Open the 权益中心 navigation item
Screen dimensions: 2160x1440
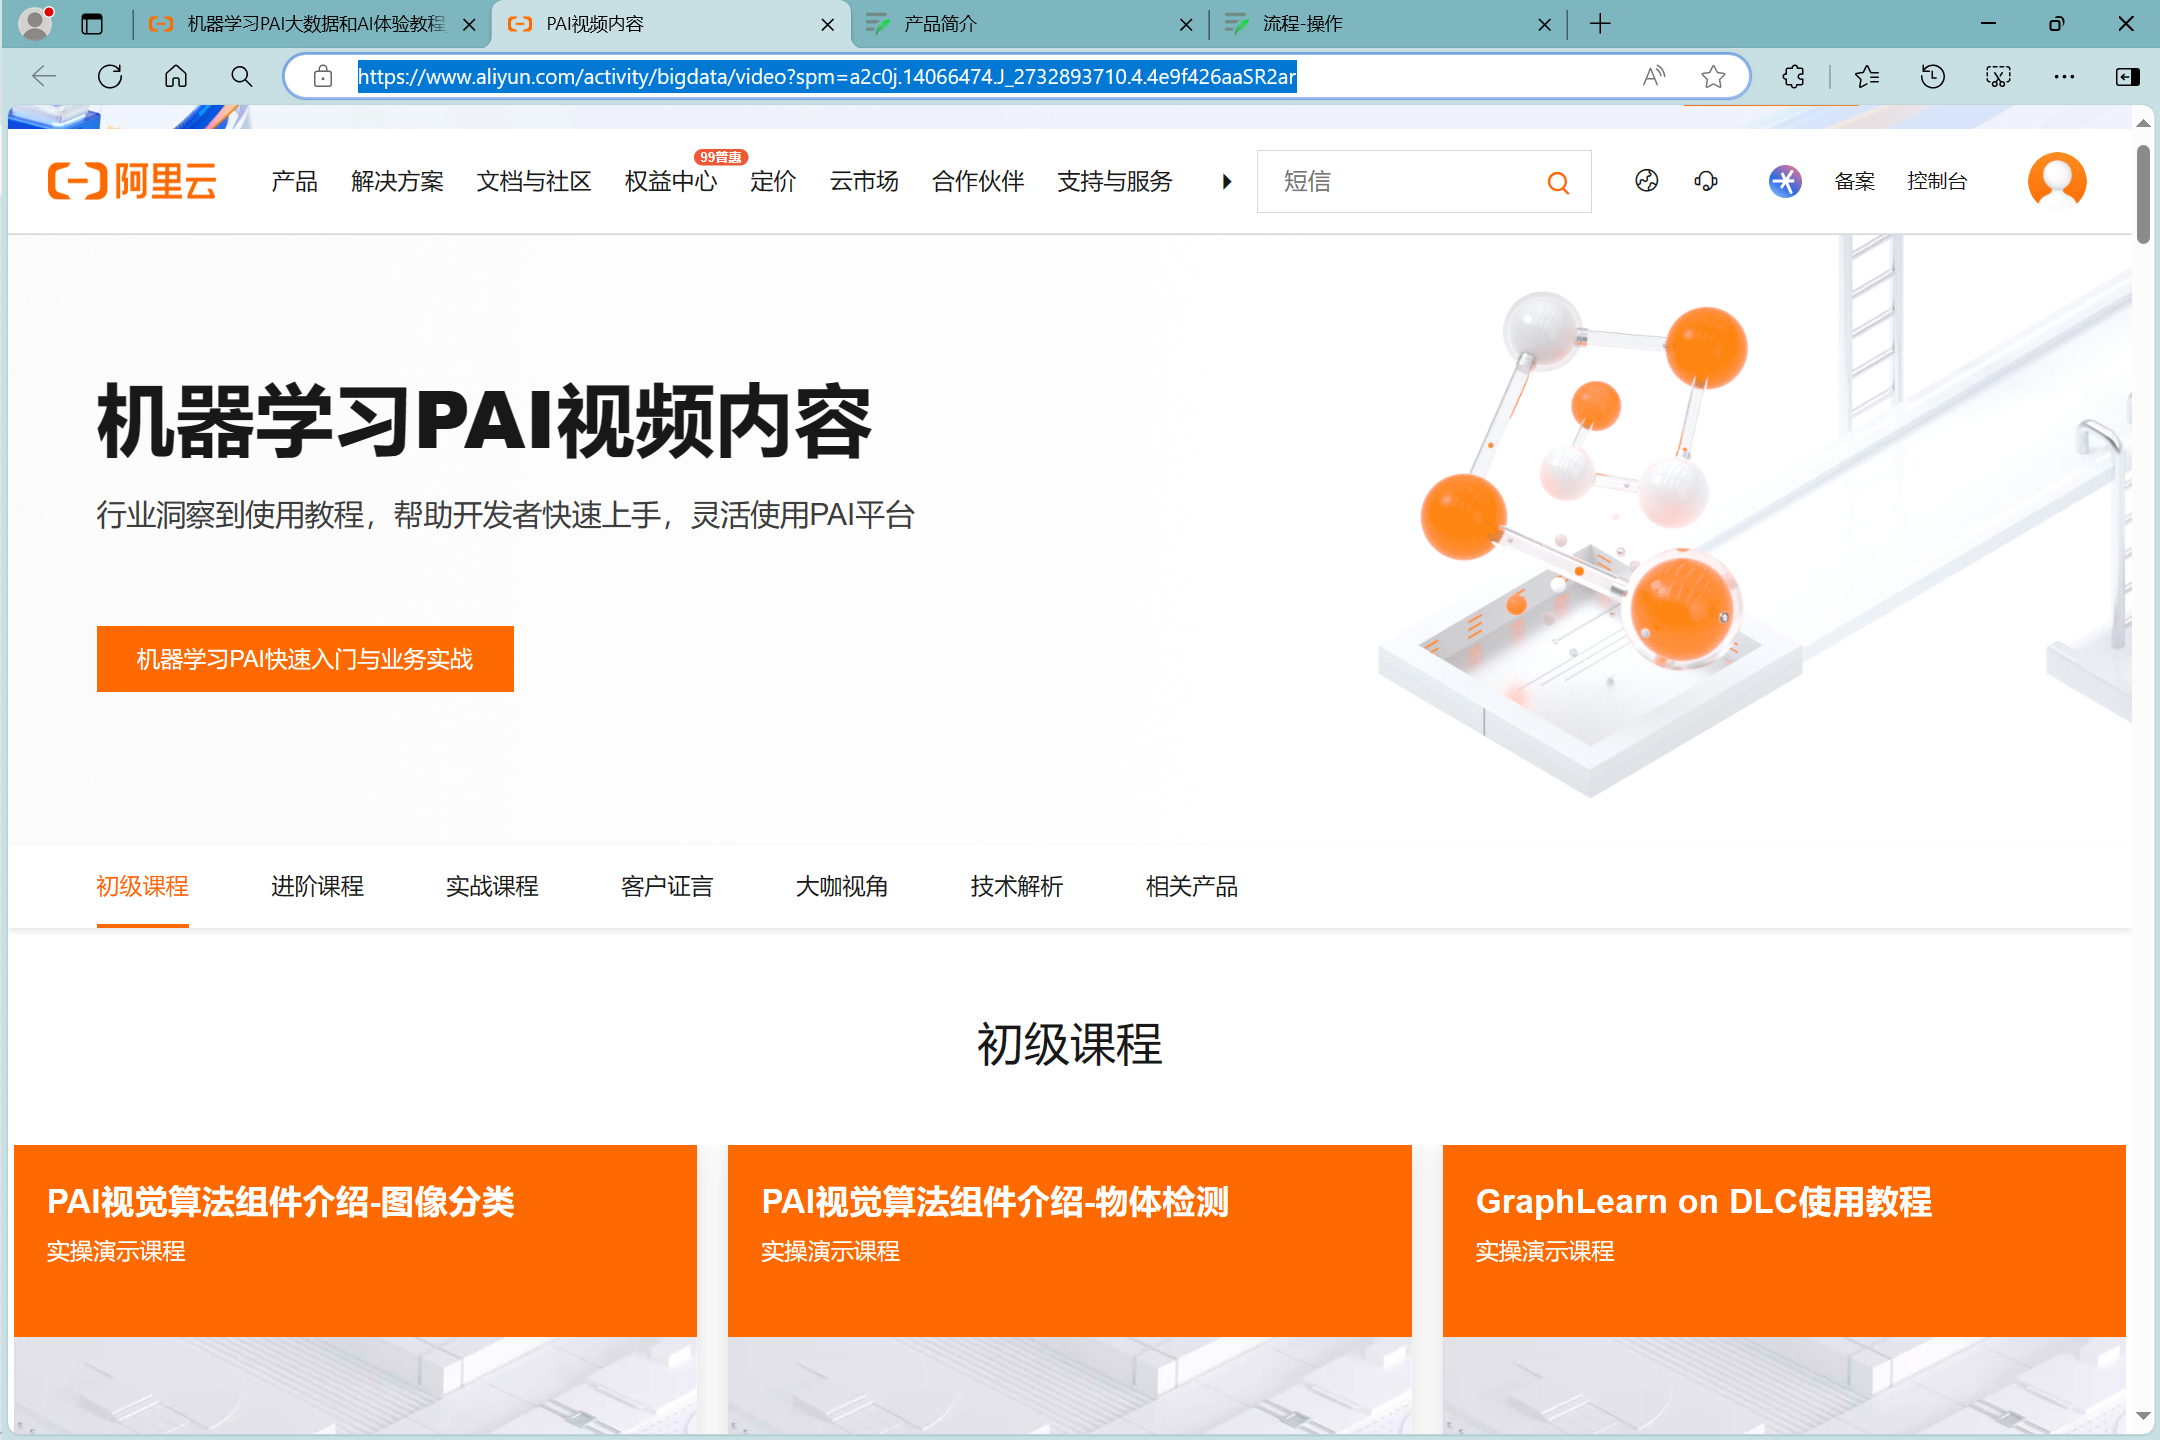671,181
